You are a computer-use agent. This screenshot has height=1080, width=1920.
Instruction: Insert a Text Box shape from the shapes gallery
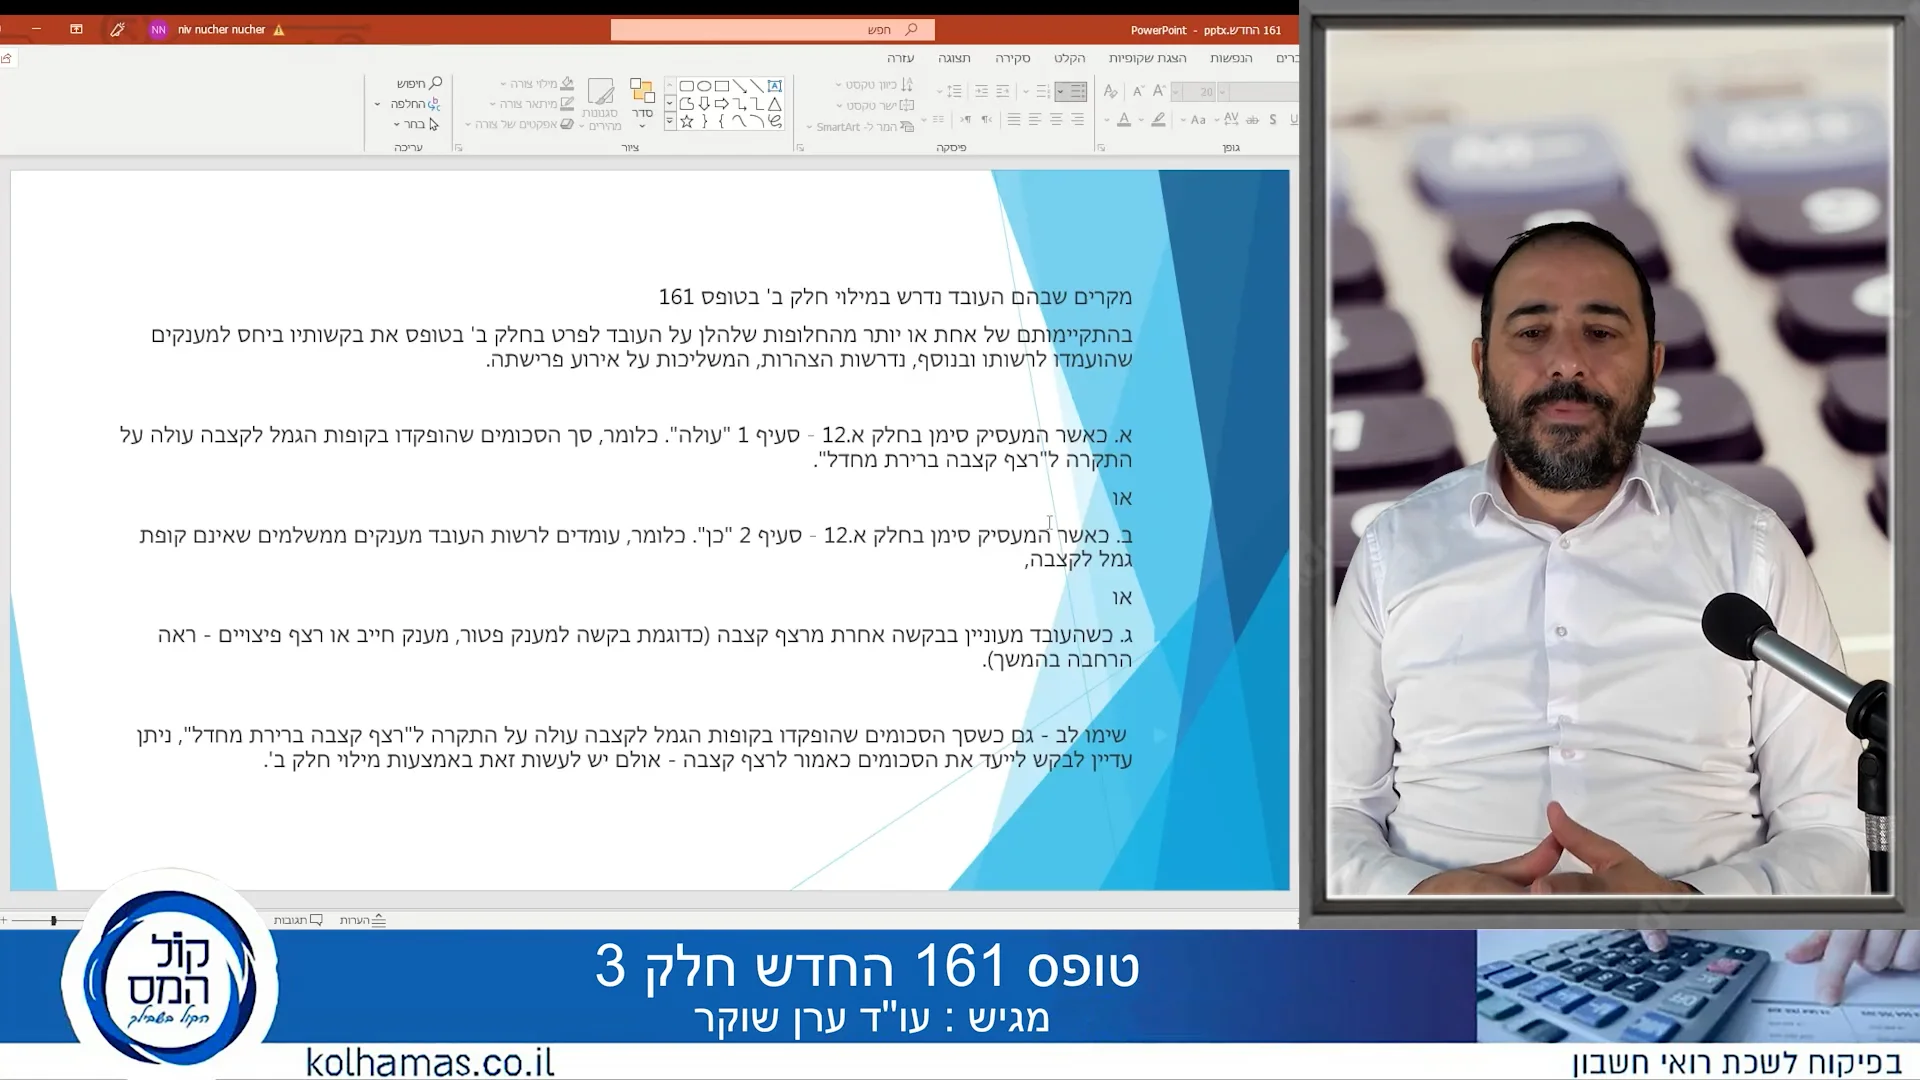775,85
